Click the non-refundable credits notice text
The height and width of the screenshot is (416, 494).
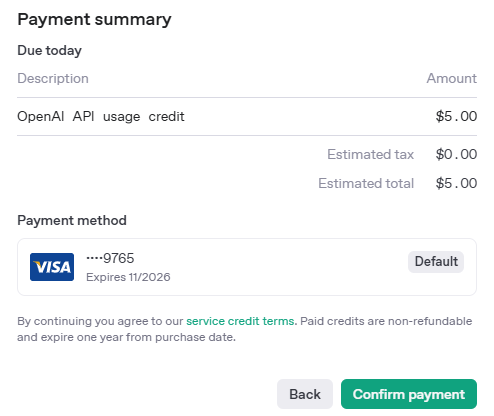click(386, 321)
